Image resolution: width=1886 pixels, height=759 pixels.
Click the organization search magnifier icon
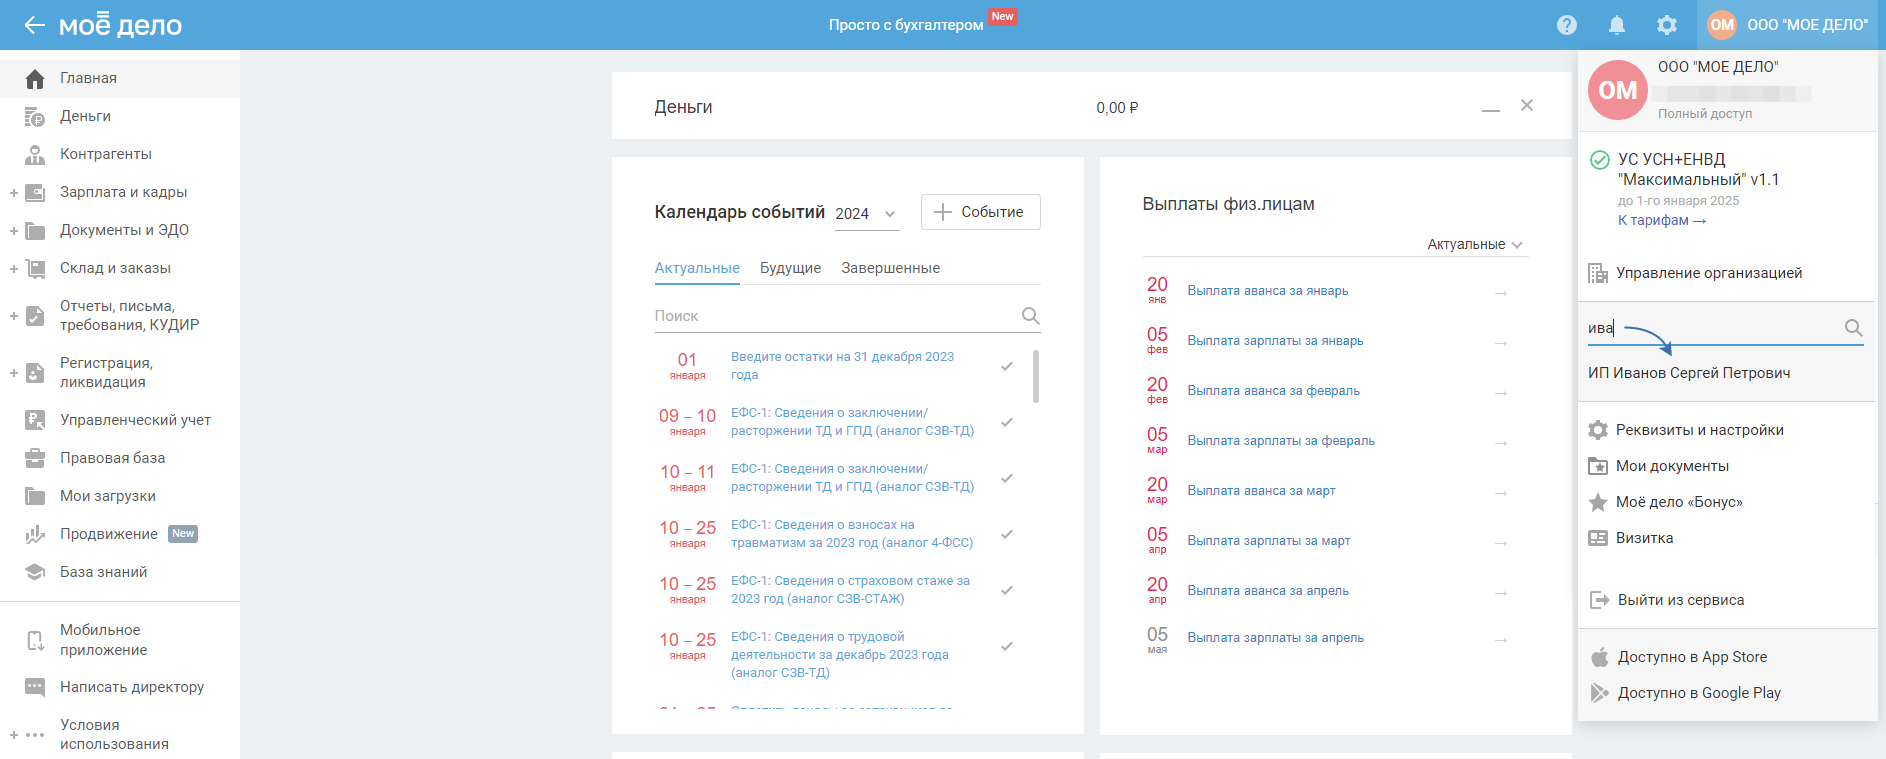click(1853, 328)
